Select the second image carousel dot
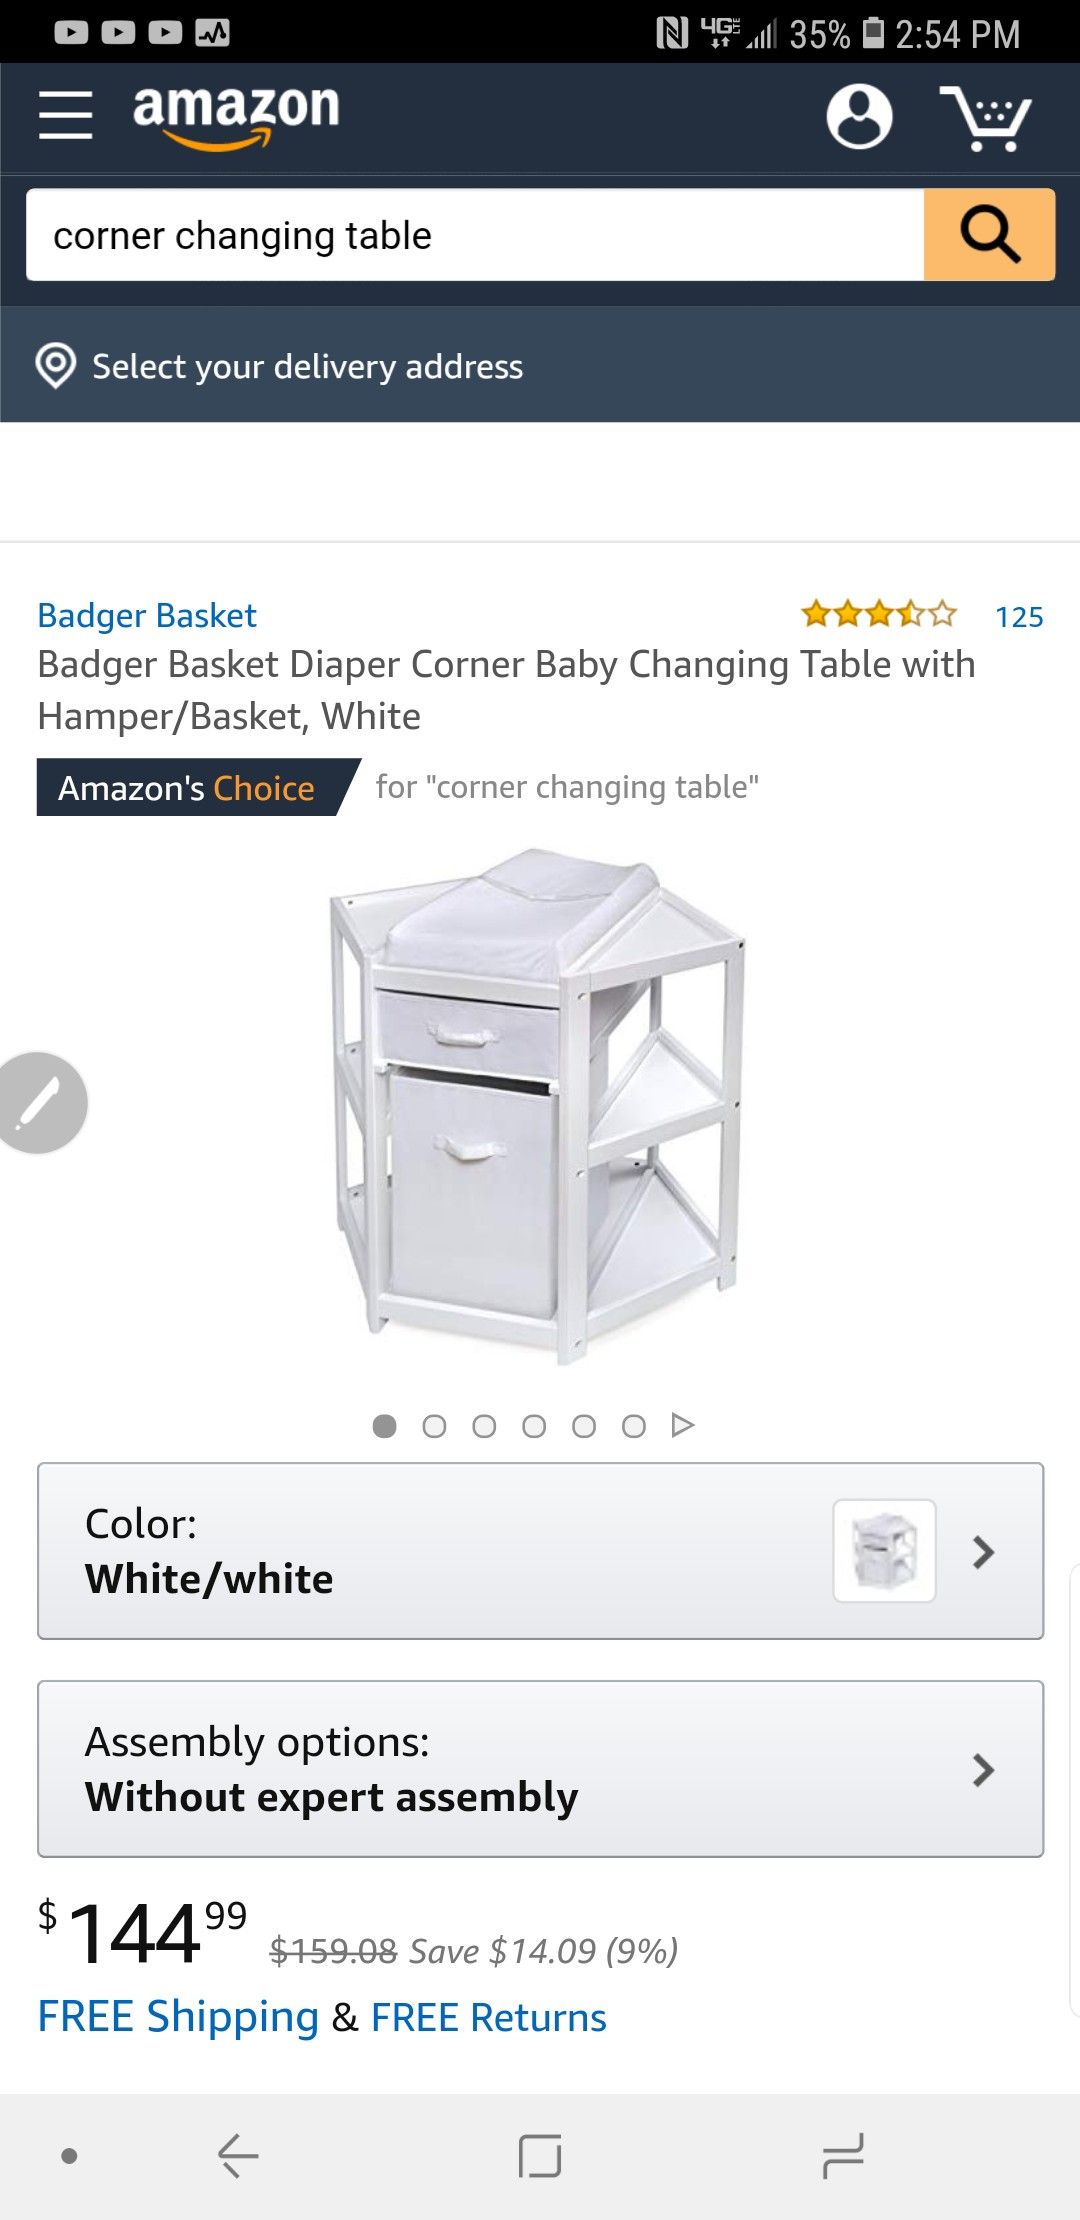 point(434,1426)
